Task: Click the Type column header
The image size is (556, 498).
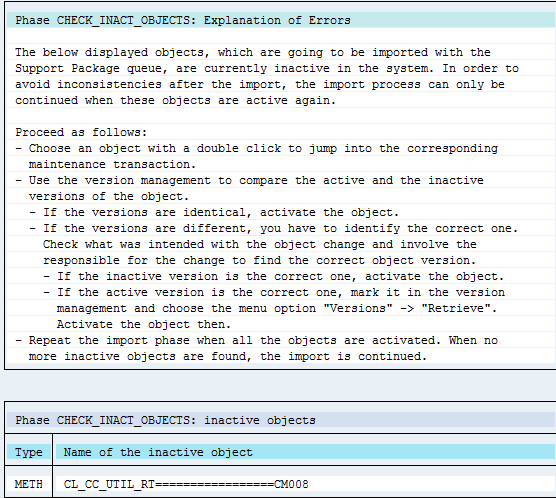Action: pos(28,452)
